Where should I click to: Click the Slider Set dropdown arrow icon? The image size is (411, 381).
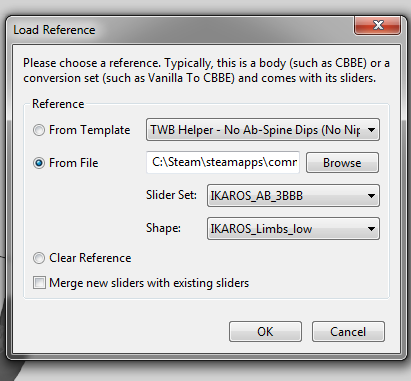tap(371, 196)
